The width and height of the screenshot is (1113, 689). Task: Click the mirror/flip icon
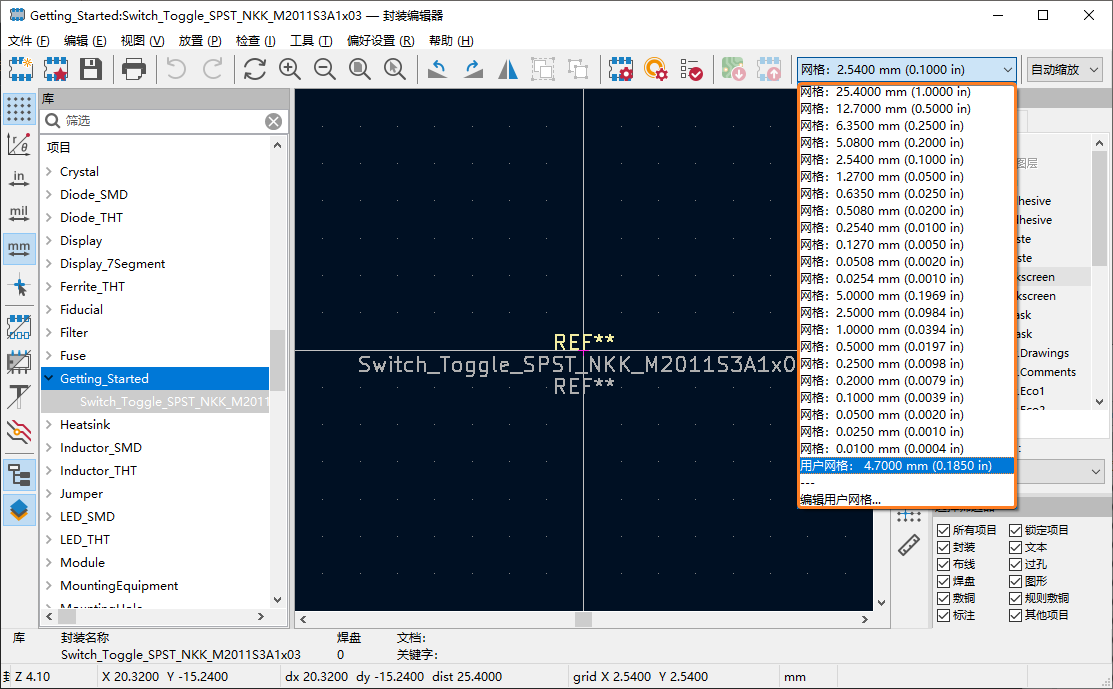point(508,70)
